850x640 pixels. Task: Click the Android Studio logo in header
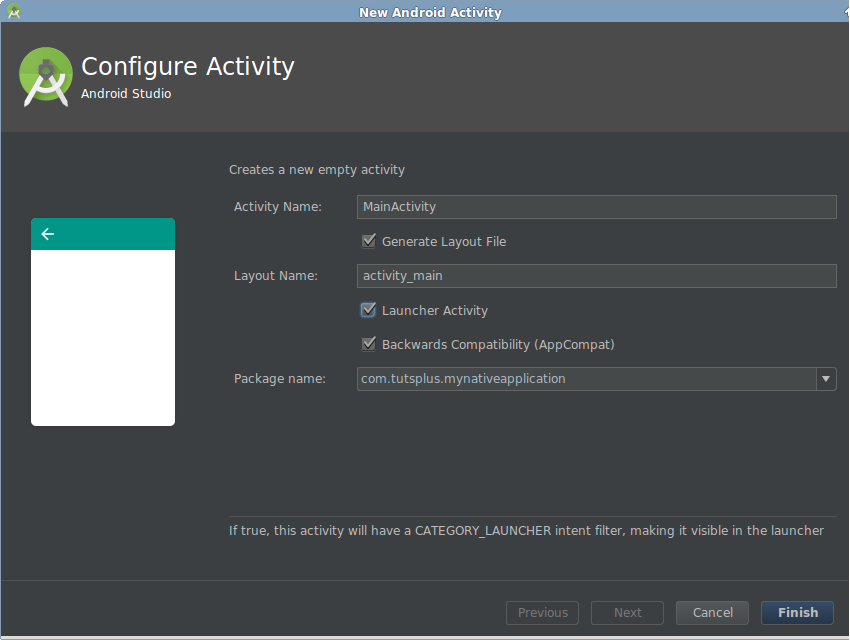46,77
